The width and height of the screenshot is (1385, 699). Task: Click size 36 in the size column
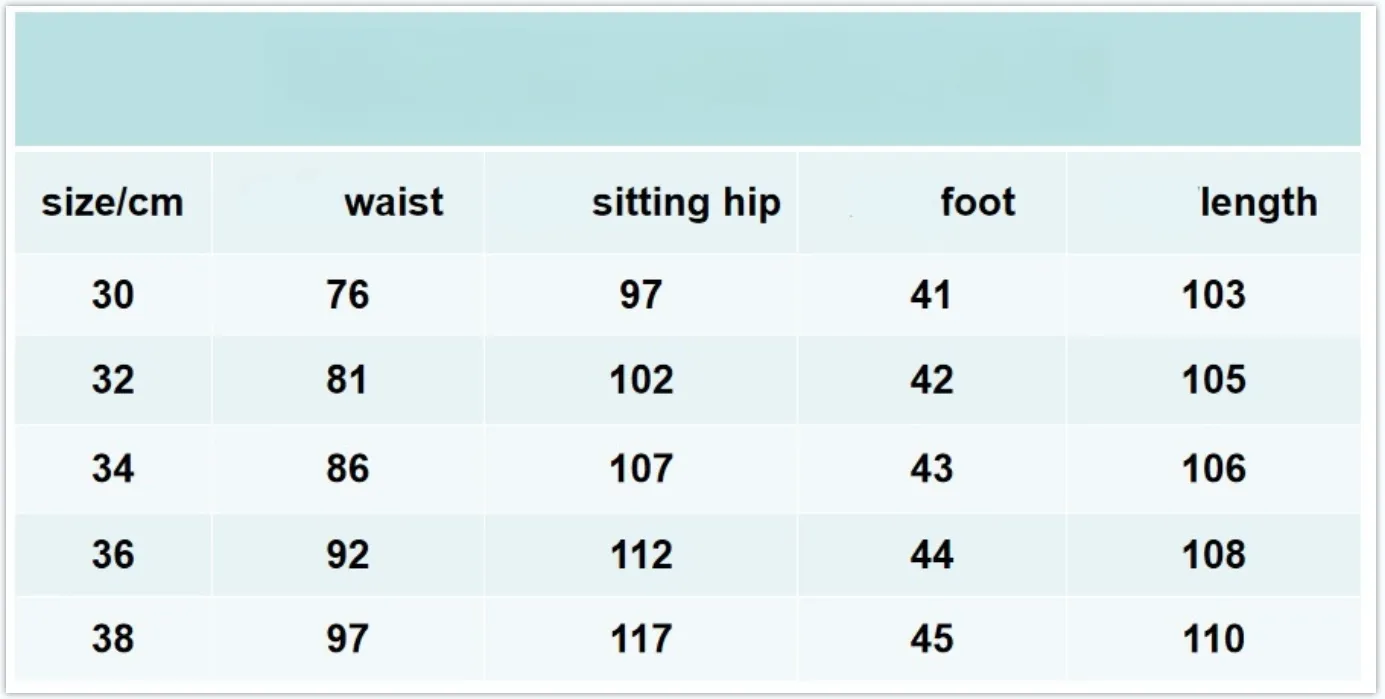112,554
